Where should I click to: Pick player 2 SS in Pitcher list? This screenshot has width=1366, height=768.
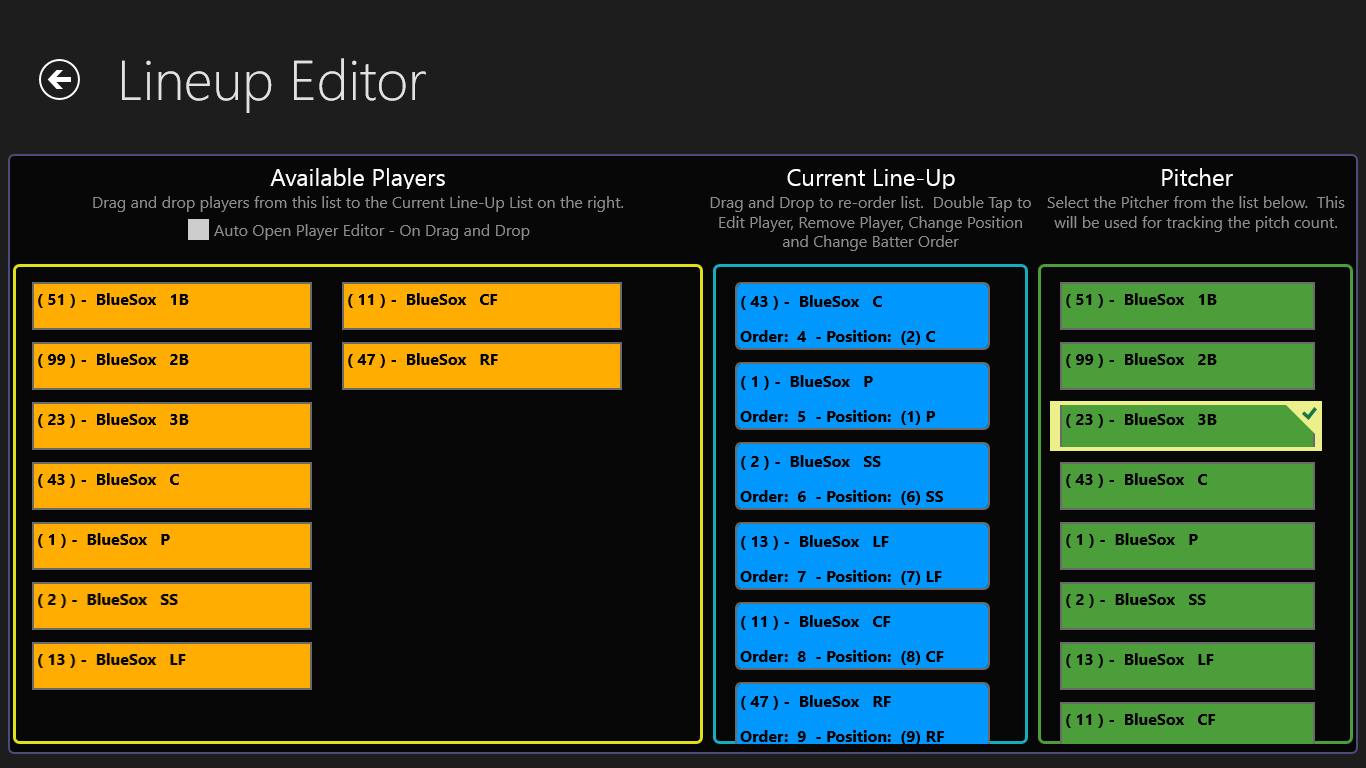1186,606
